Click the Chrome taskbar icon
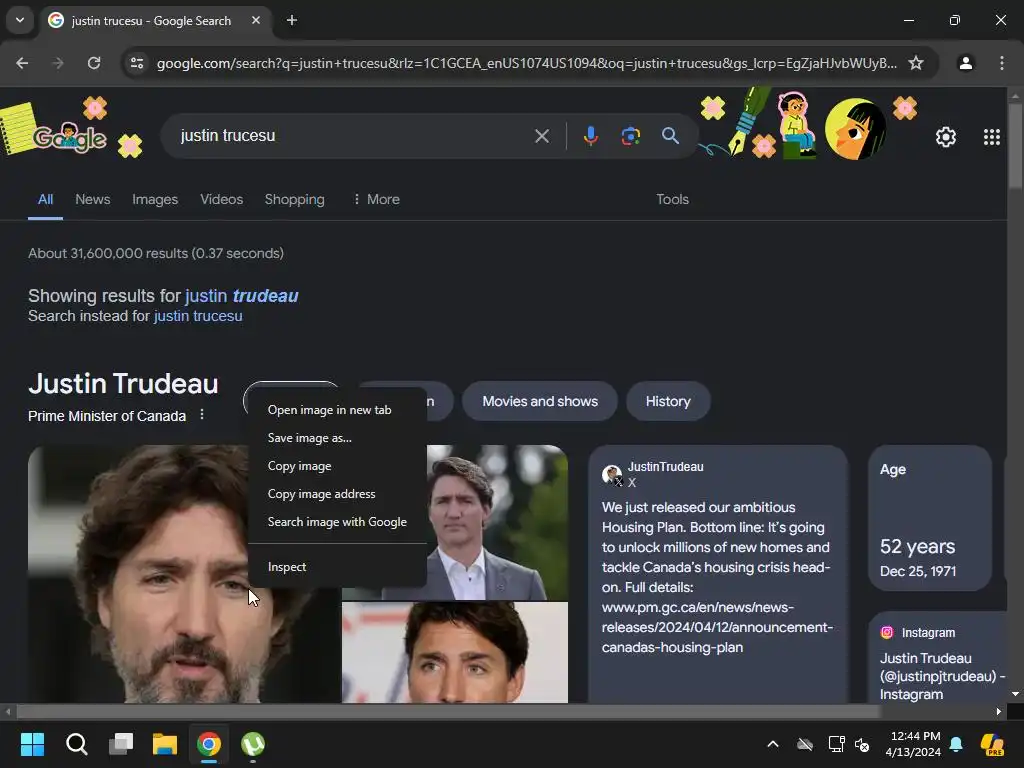The height and width of the screenshot is (768, 1024). point(209,744)
